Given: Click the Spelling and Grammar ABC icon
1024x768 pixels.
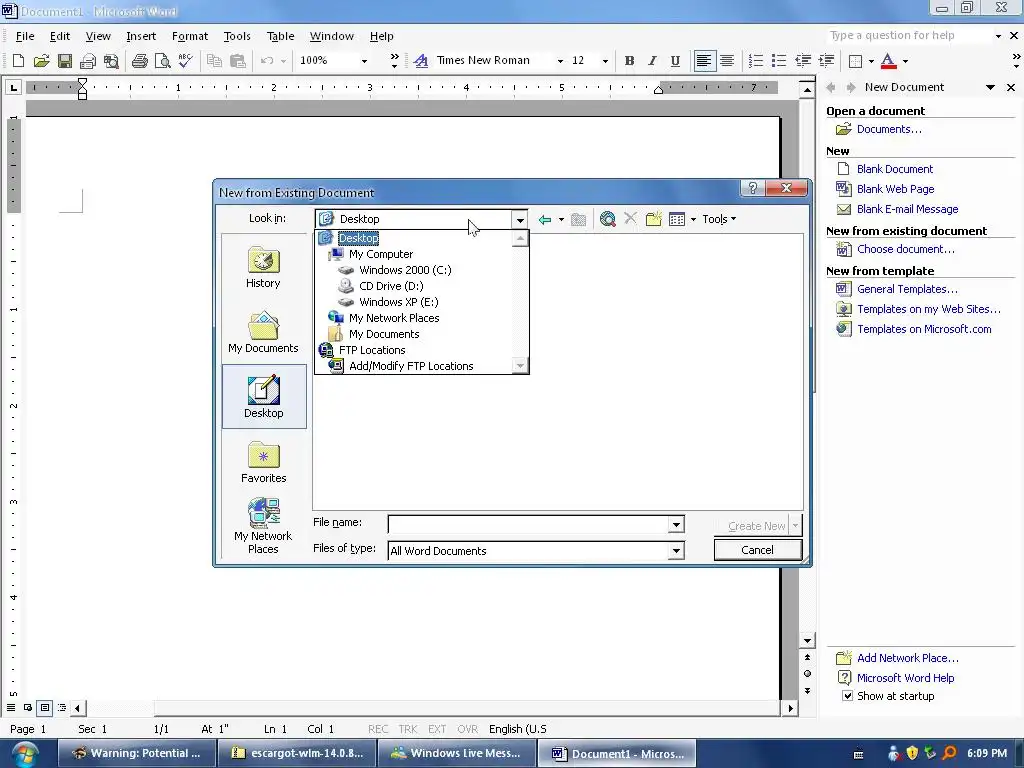Looking at the screenshot, I should click(185, 61).
